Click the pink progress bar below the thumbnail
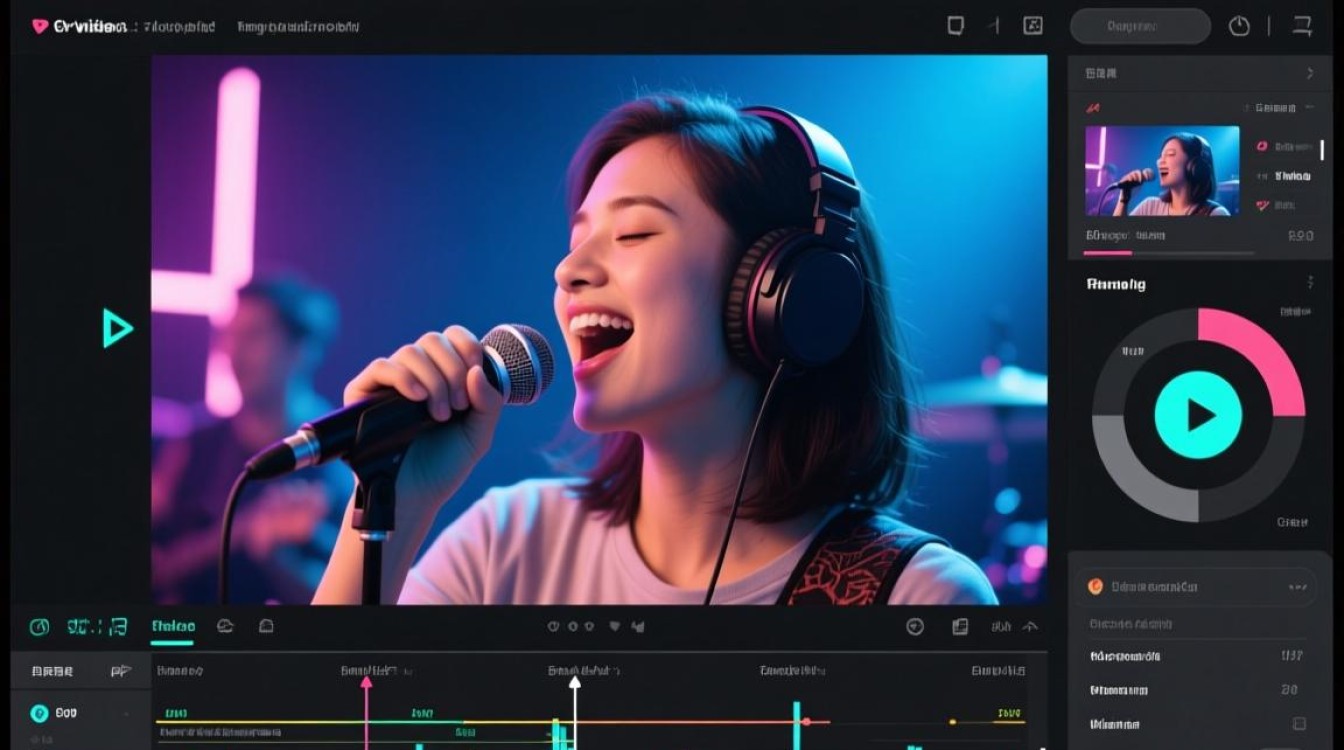The width and height of the screenshot is (1344, 750). coord(1109,253)
